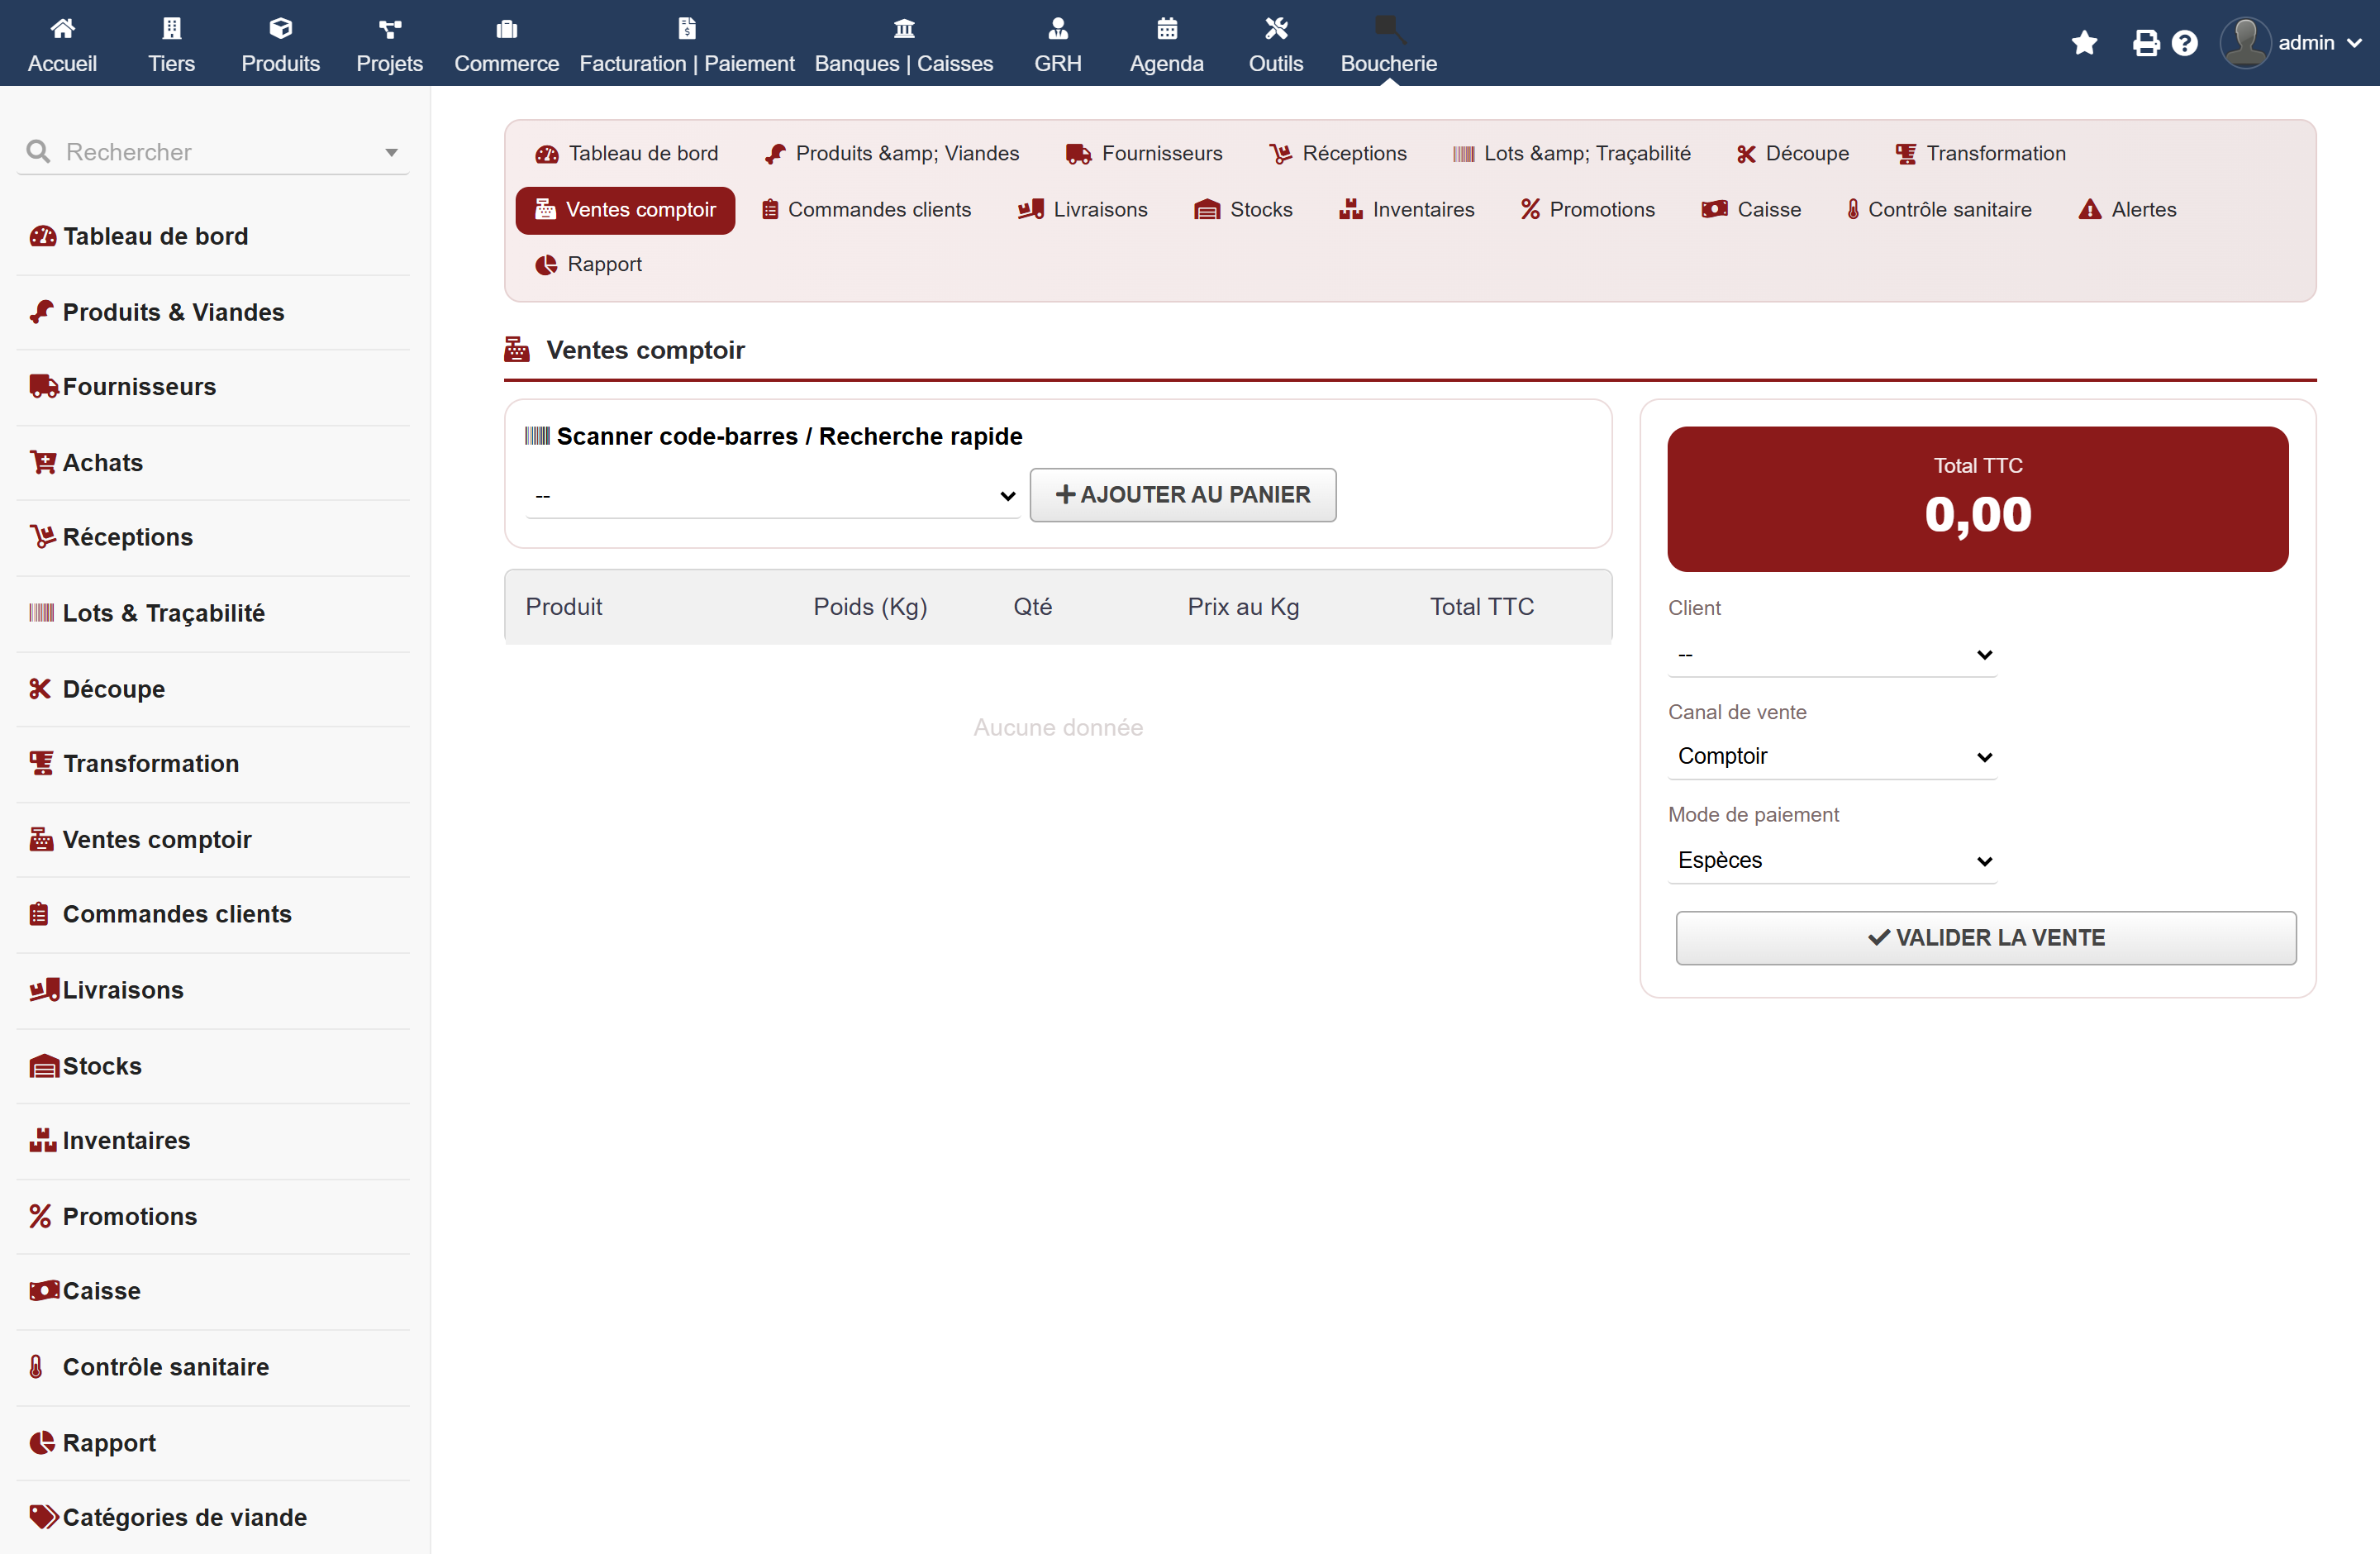This screenshot has width=2380, height=1554.
Task: Open the help question mark icon
Action: click(2184, 43)
